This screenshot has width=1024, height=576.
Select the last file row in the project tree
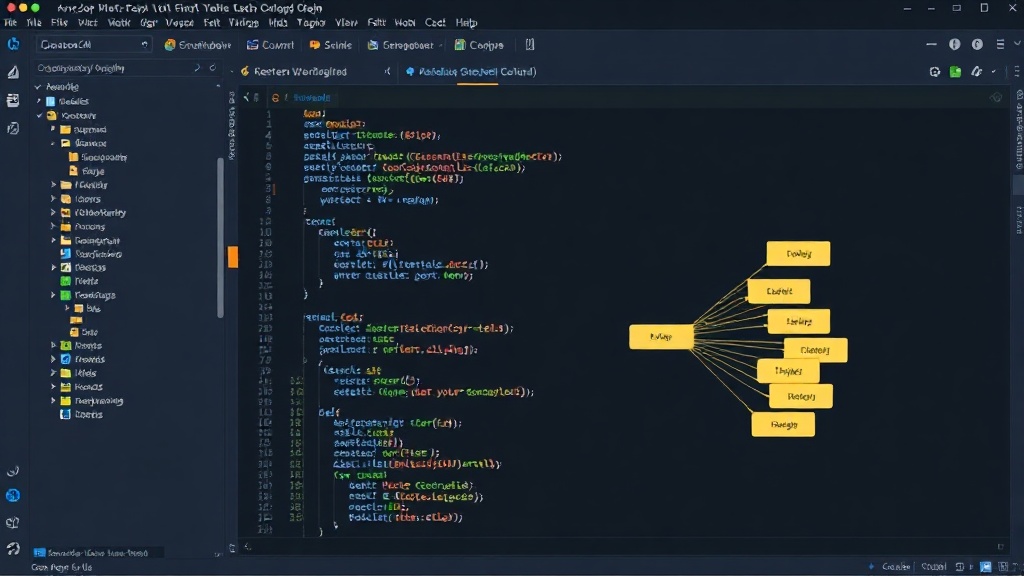[82, 415]
